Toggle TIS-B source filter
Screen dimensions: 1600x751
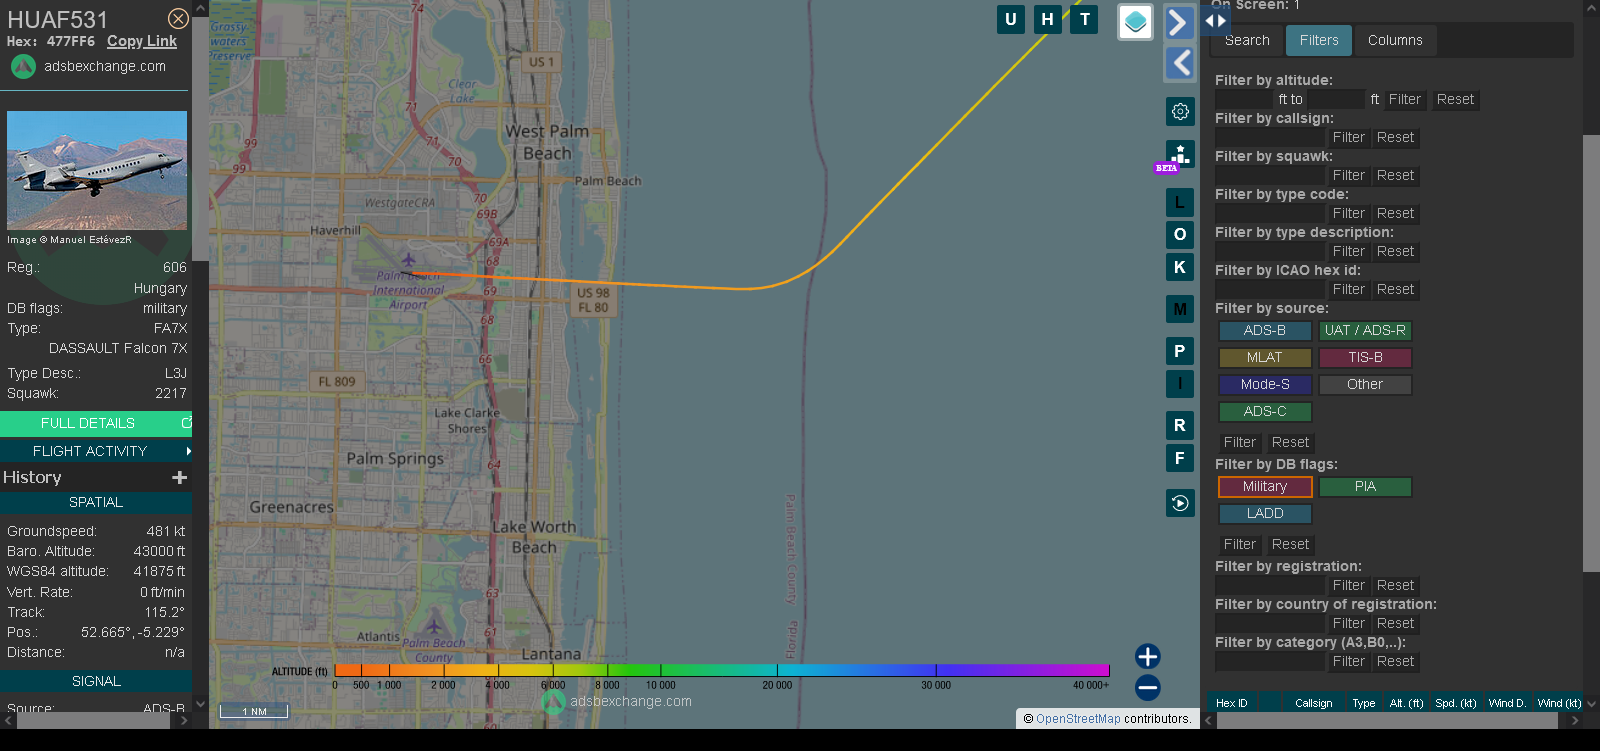(1365, 357)
